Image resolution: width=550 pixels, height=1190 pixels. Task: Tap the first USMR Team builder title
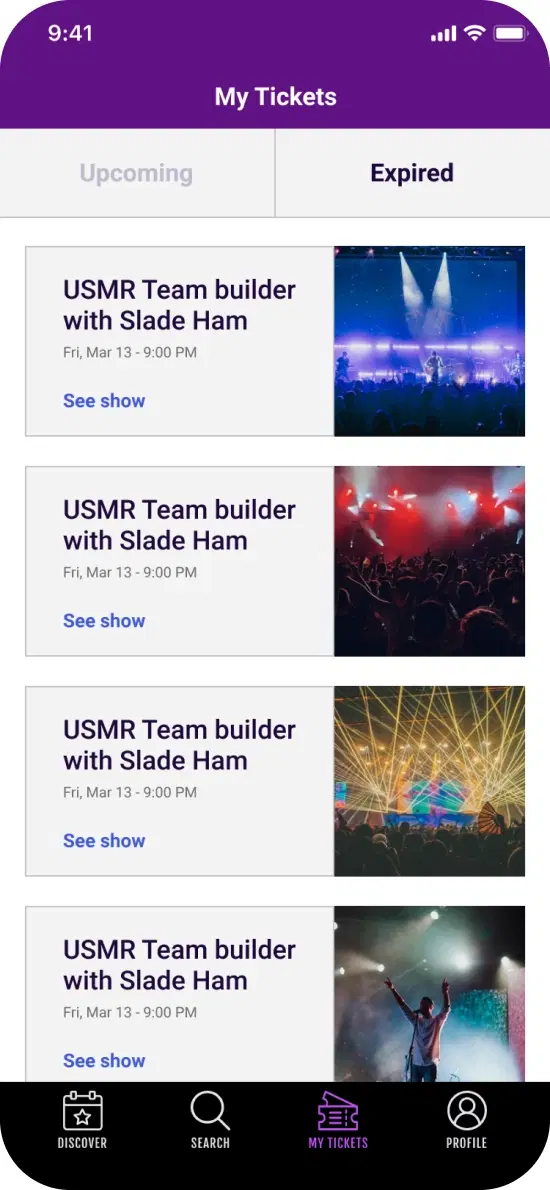pyautogui.click(x=179, y=305)
